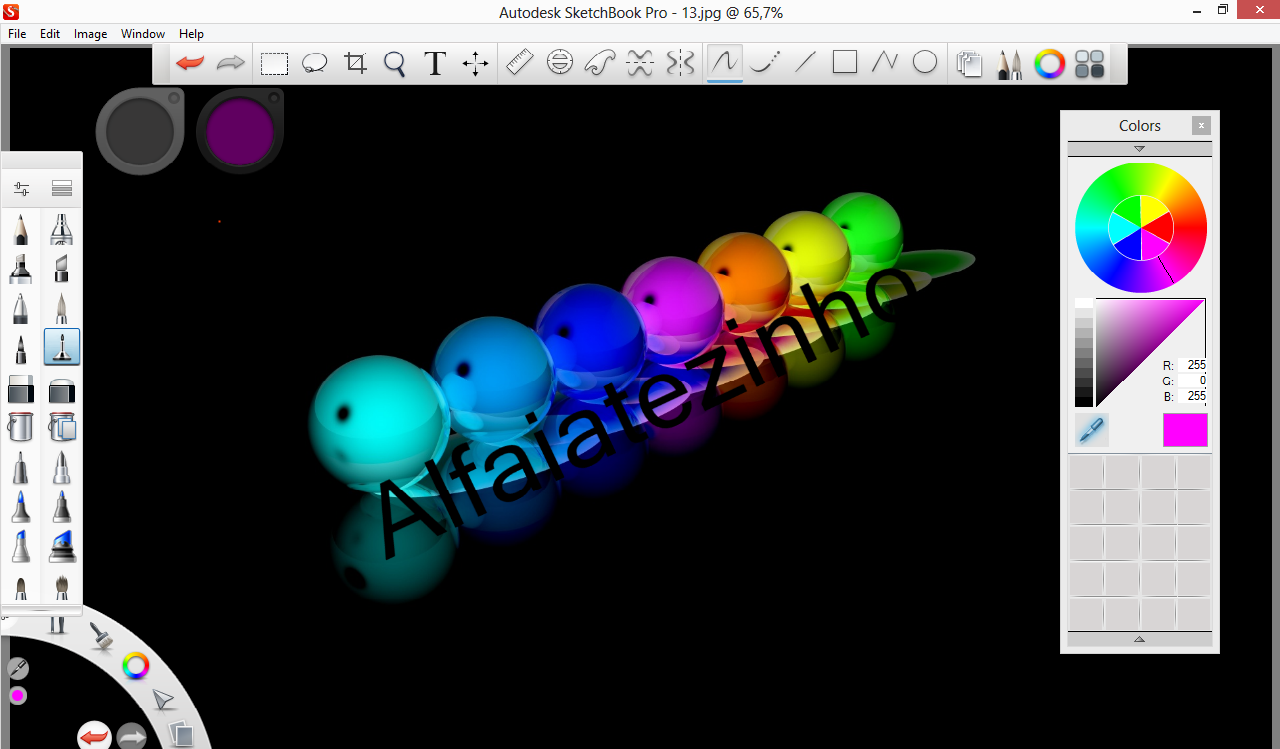Click the current magenta color swatch

1185,430
